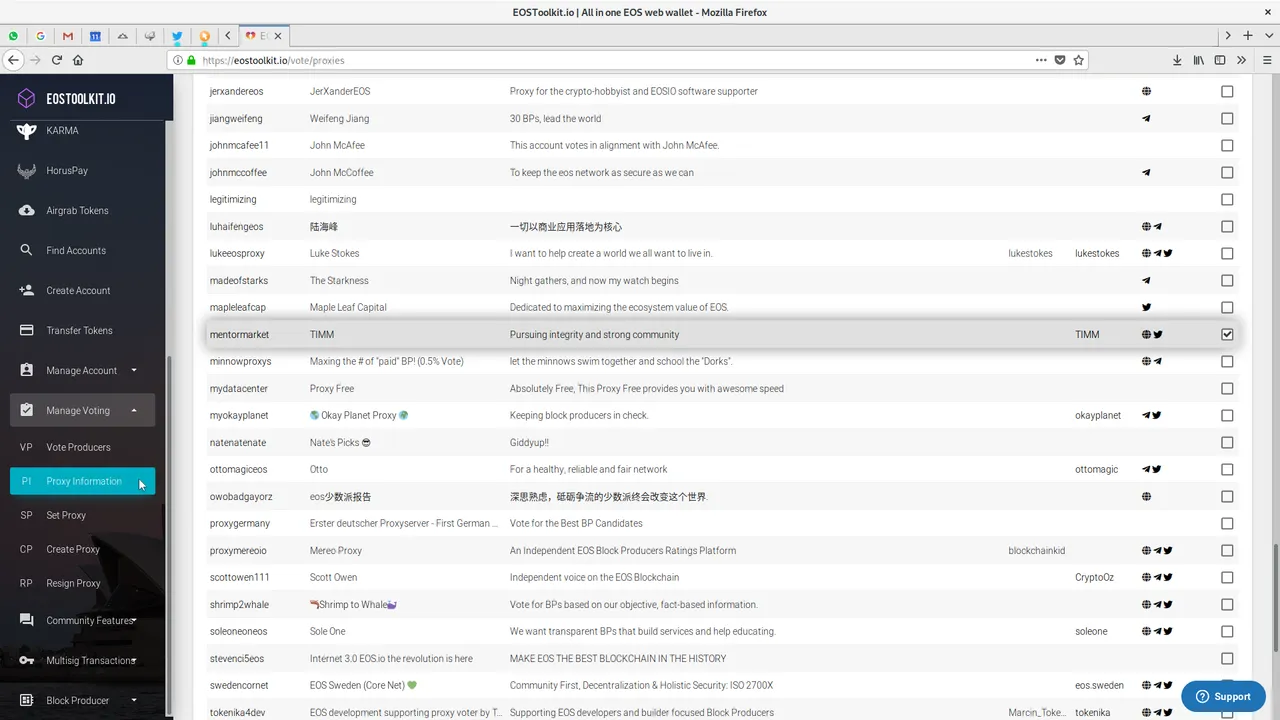Click the Support button
The height and width of the screenshot is (720, 1280).
1223,696
